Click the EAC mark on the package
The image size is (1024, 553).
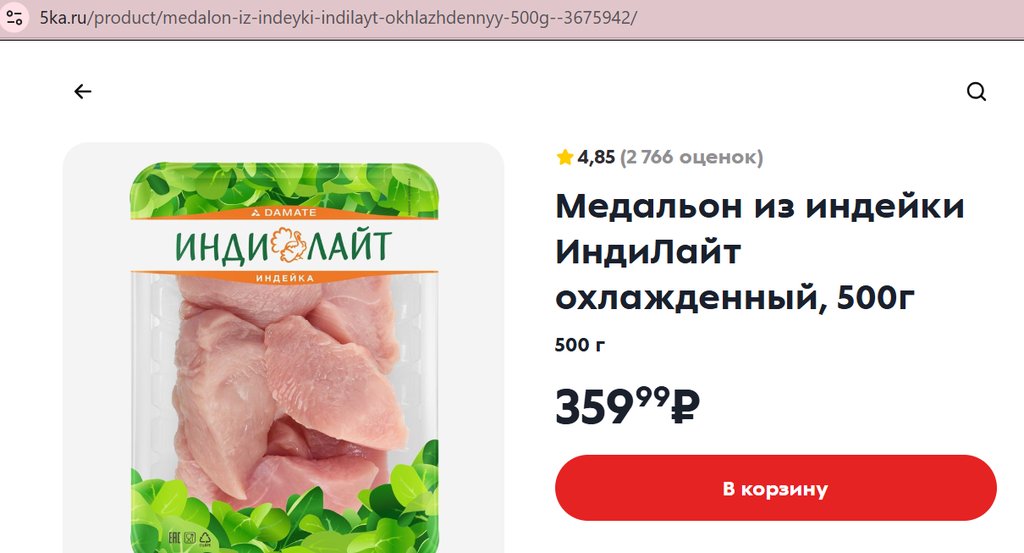click(174, 538)
